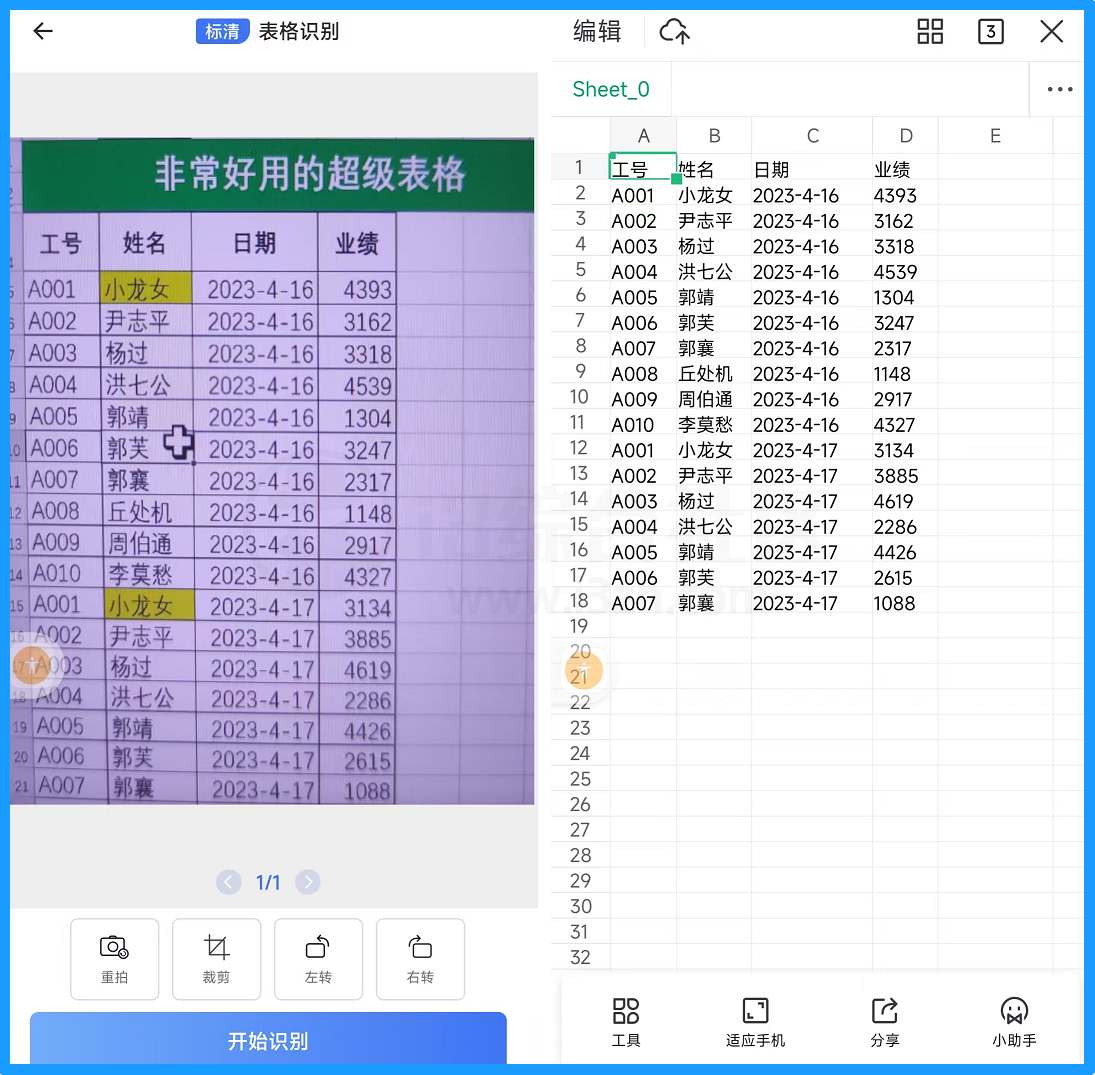This screenshot has width=1095, height=1075.
Task: Click the cell with value 2917
Action: tap(905, 399)
